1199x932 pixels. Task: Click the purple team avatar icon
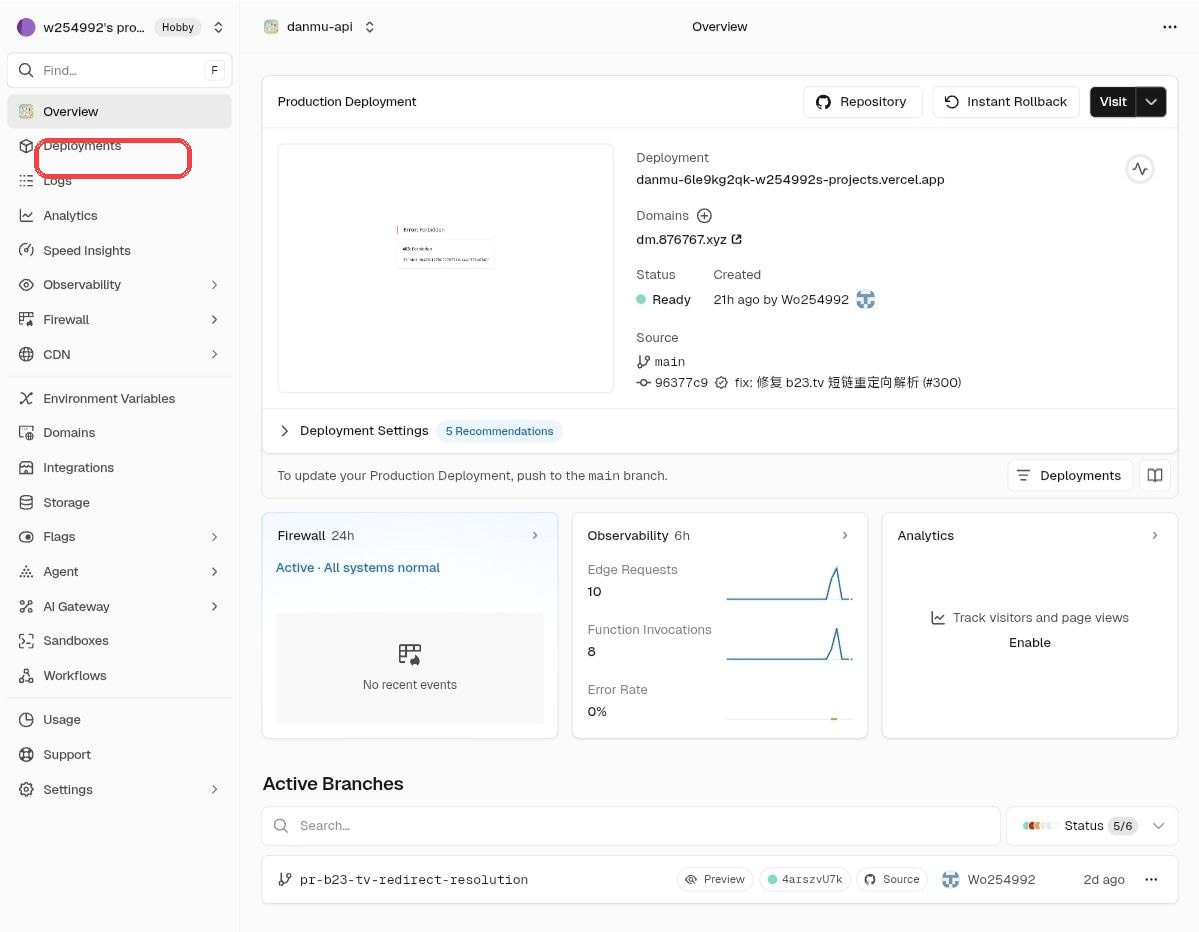pyautogui.click(x=26, y=27)
